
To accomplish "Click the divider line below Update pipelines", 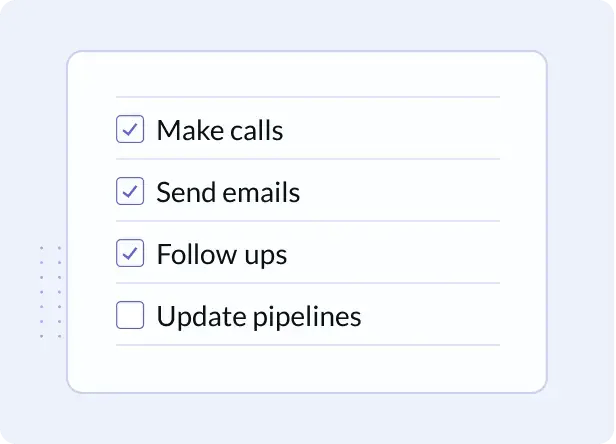I will click(307, 345).
